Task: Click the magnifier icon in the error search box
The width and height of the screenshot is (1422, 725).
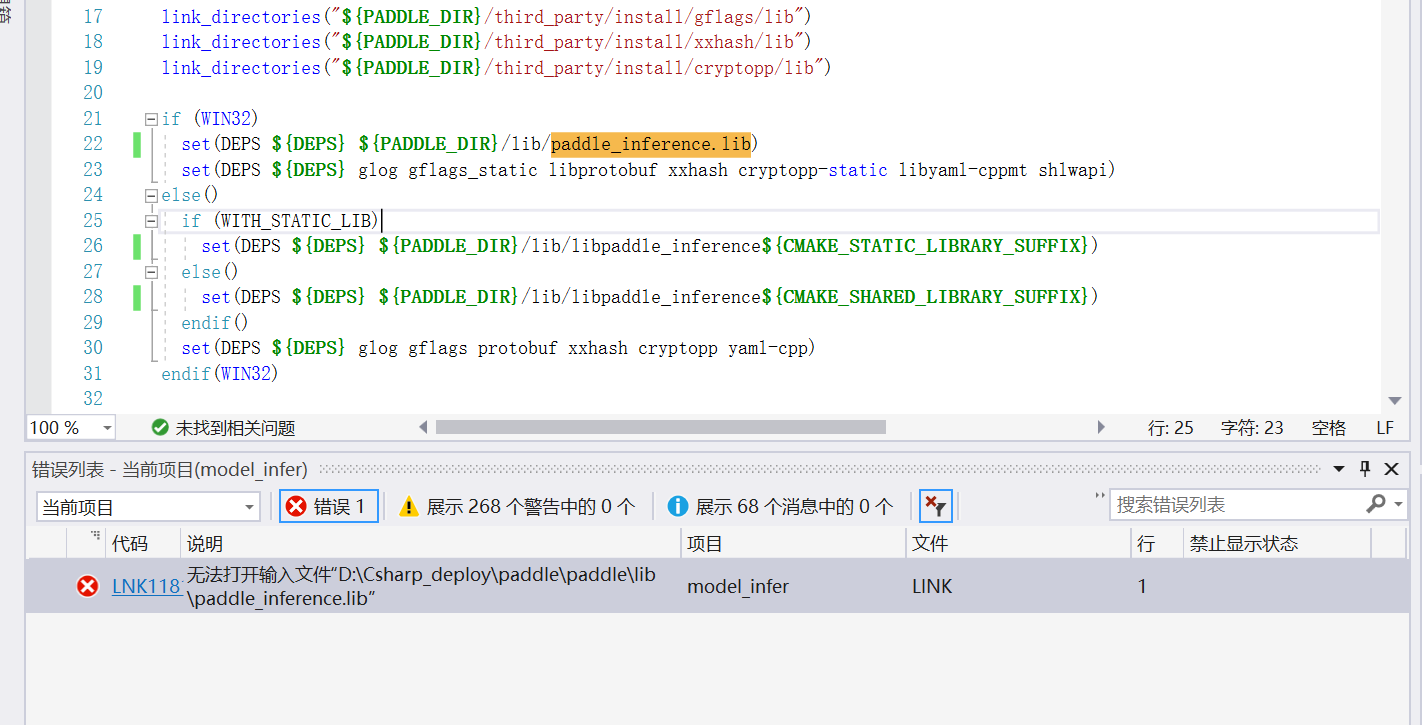Action: (x=1374, y=503)
